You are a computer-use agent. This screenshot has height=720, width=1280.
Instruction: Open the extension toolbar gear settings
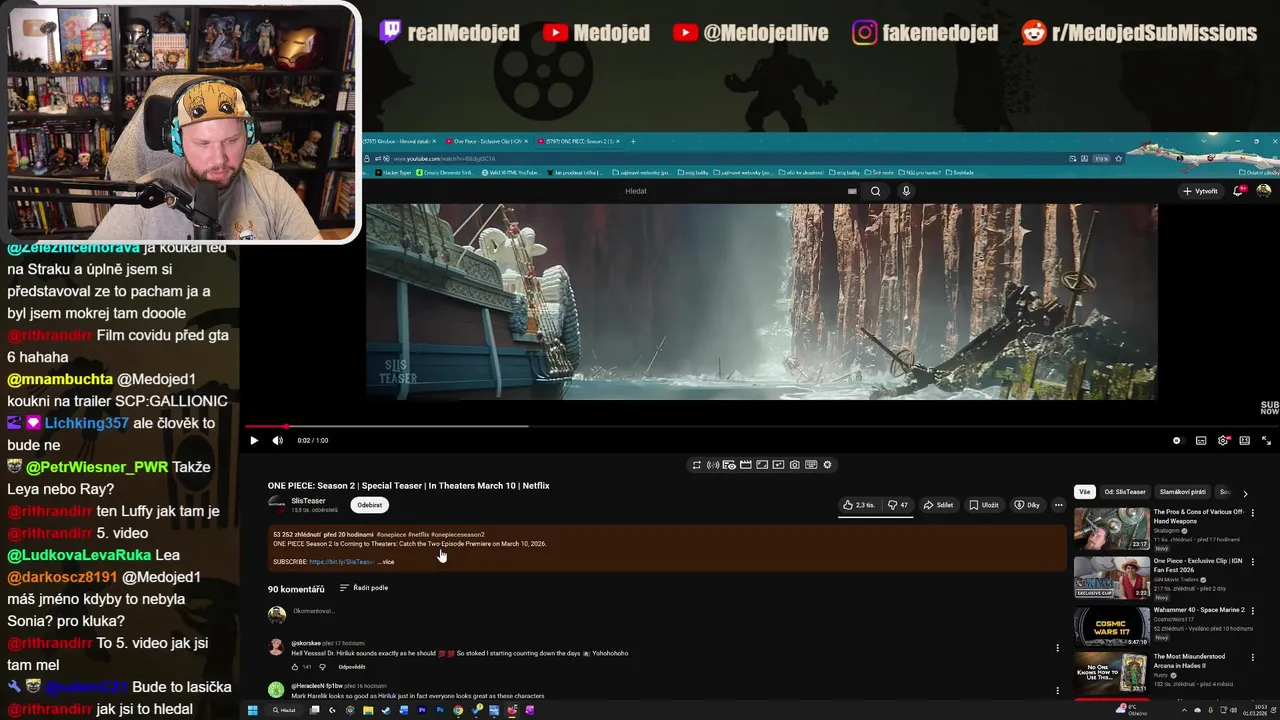(827, 465)
